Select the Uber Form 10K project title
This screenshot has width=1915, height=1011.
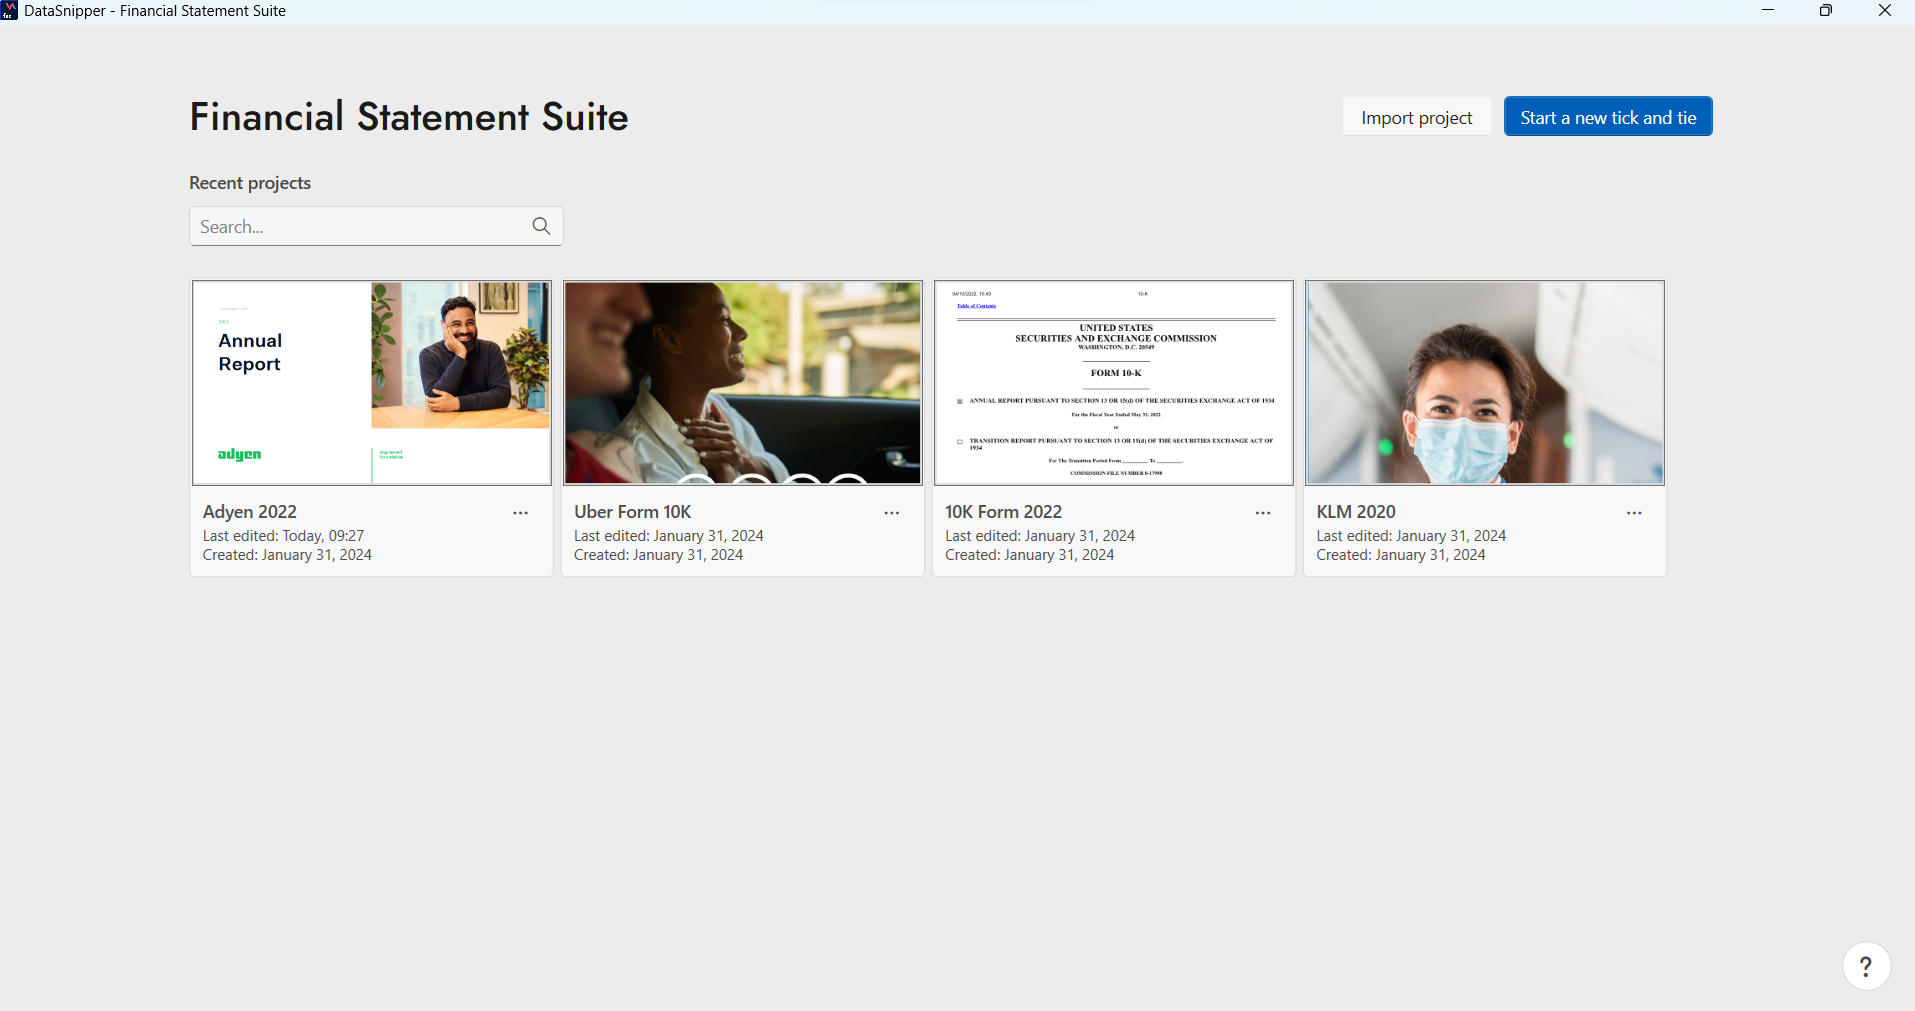pos(632,512)
